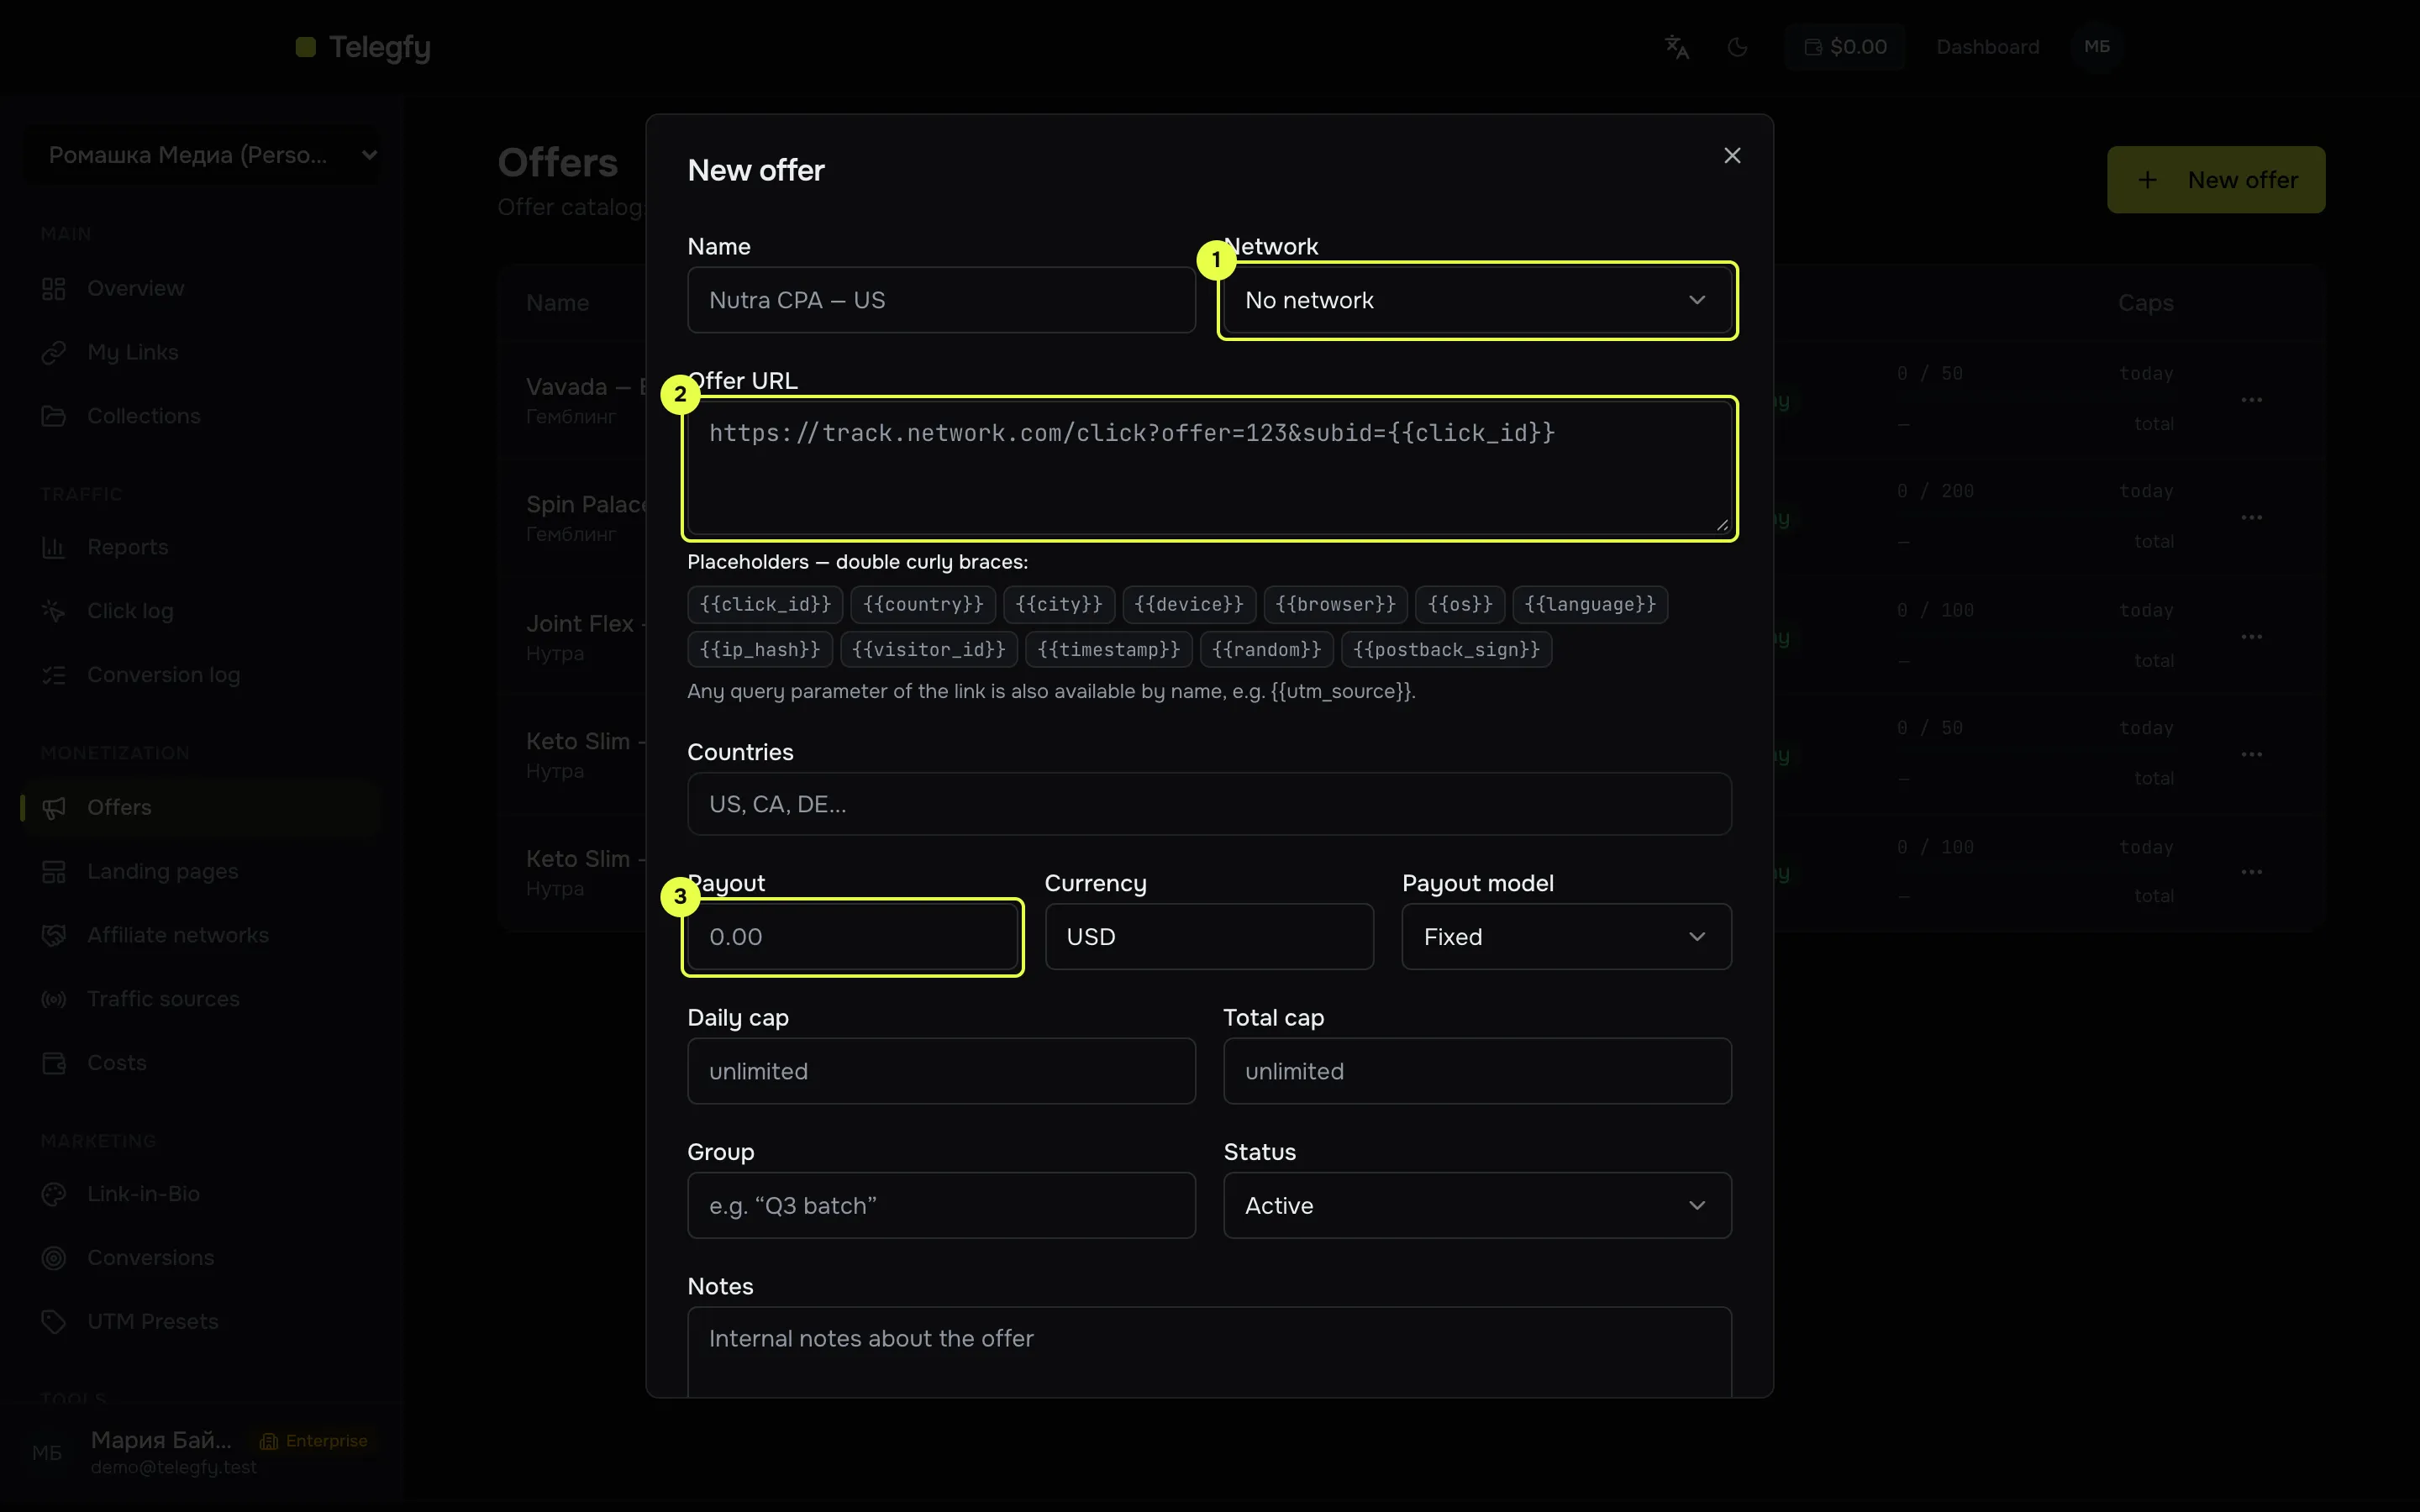
Task: Toggle dark mode moon icon
Action: coord(1738,47)
